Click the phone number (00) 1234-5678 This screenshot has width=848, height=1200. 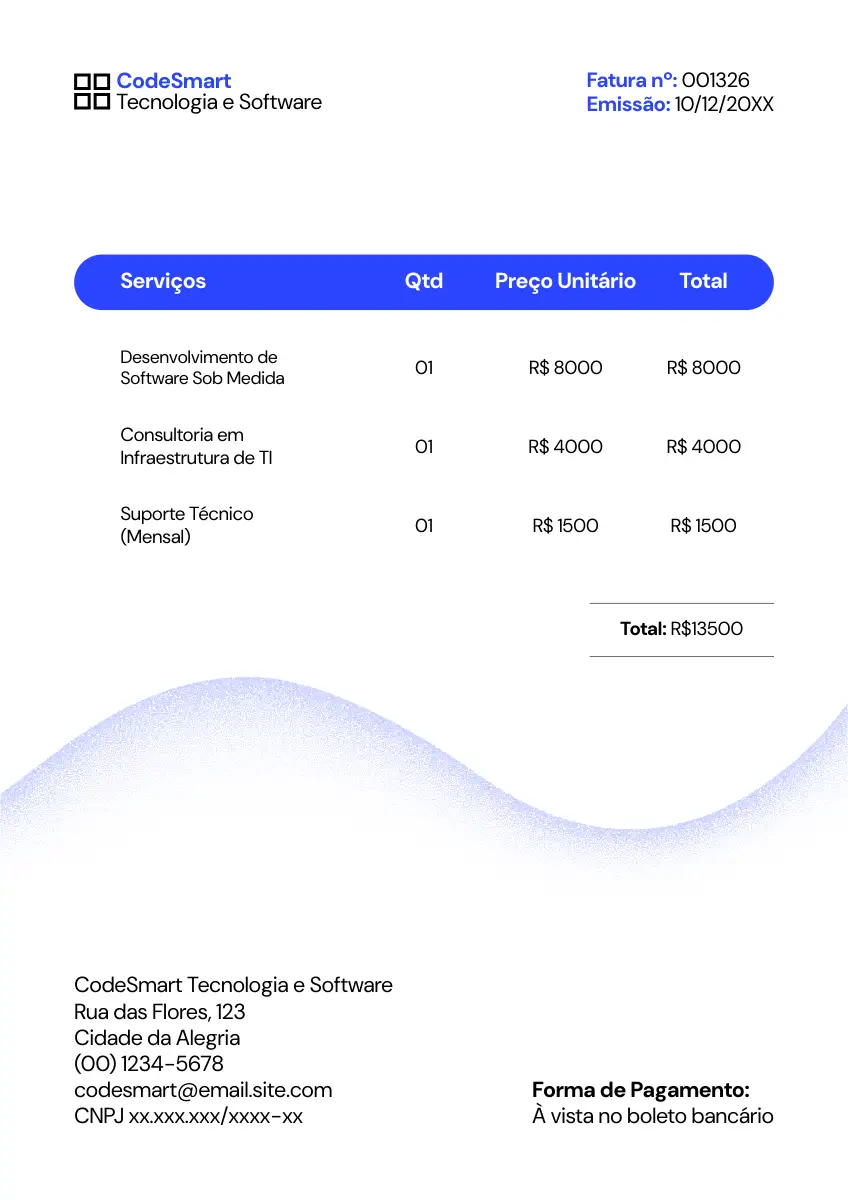[149, 1063]
